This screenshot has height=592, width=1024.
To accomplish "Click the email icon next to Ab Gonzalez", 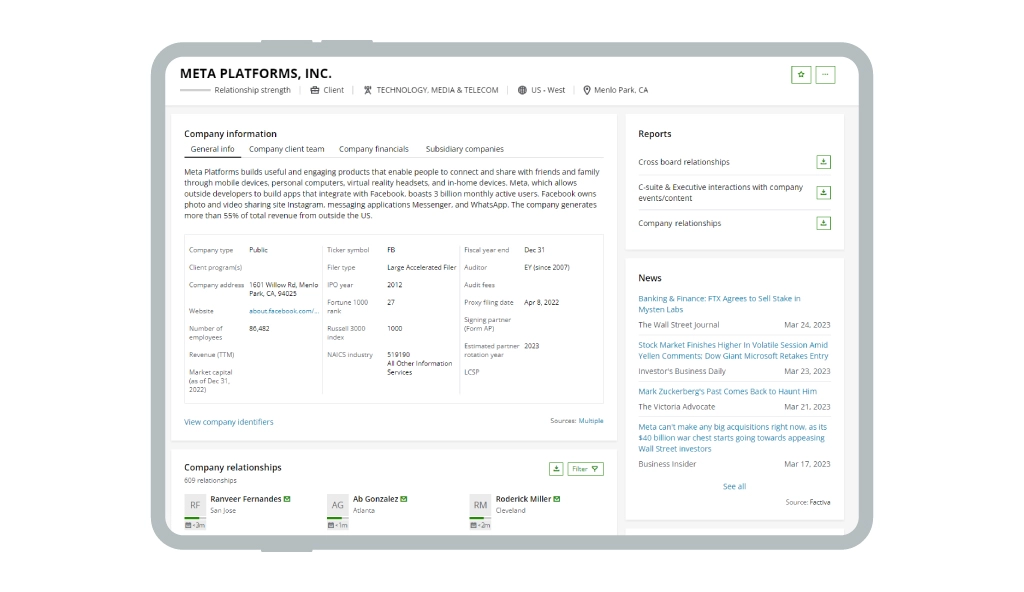I will [404, 499].
